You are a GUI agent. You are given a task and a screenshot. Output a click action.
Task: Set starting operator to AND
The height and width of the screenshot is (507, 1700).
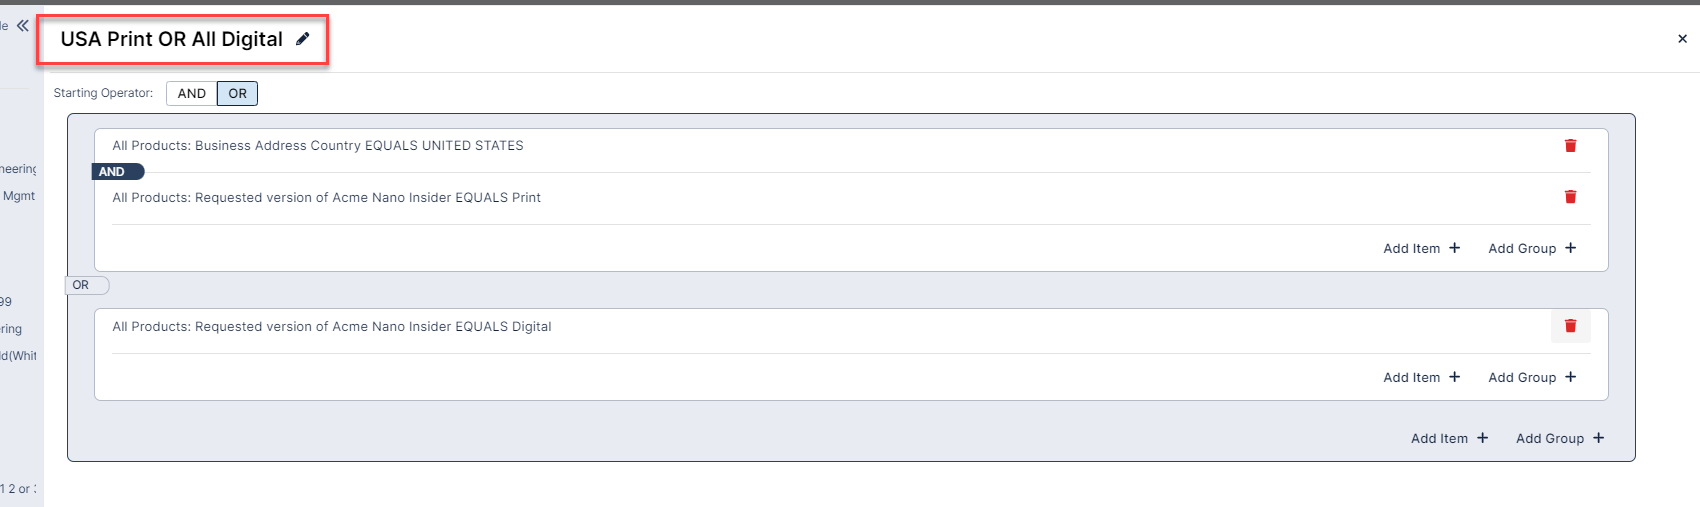click(192, 94)
